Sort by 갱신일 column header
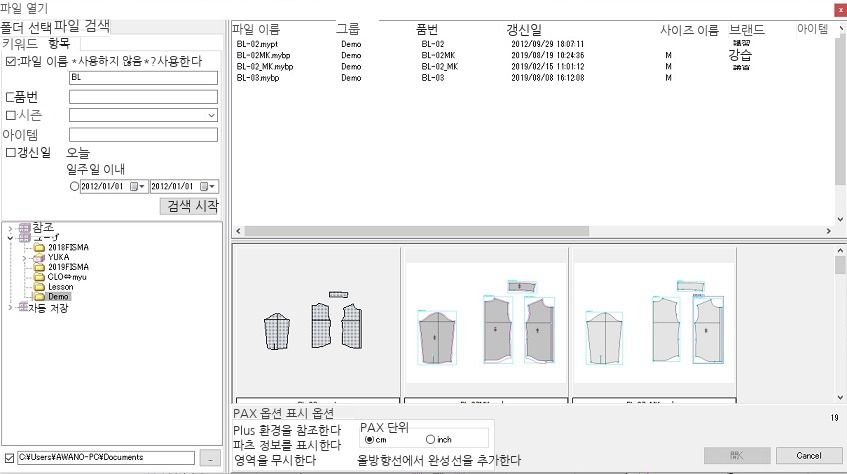Viewport: 847px width, 474px height. click(523, 30)
